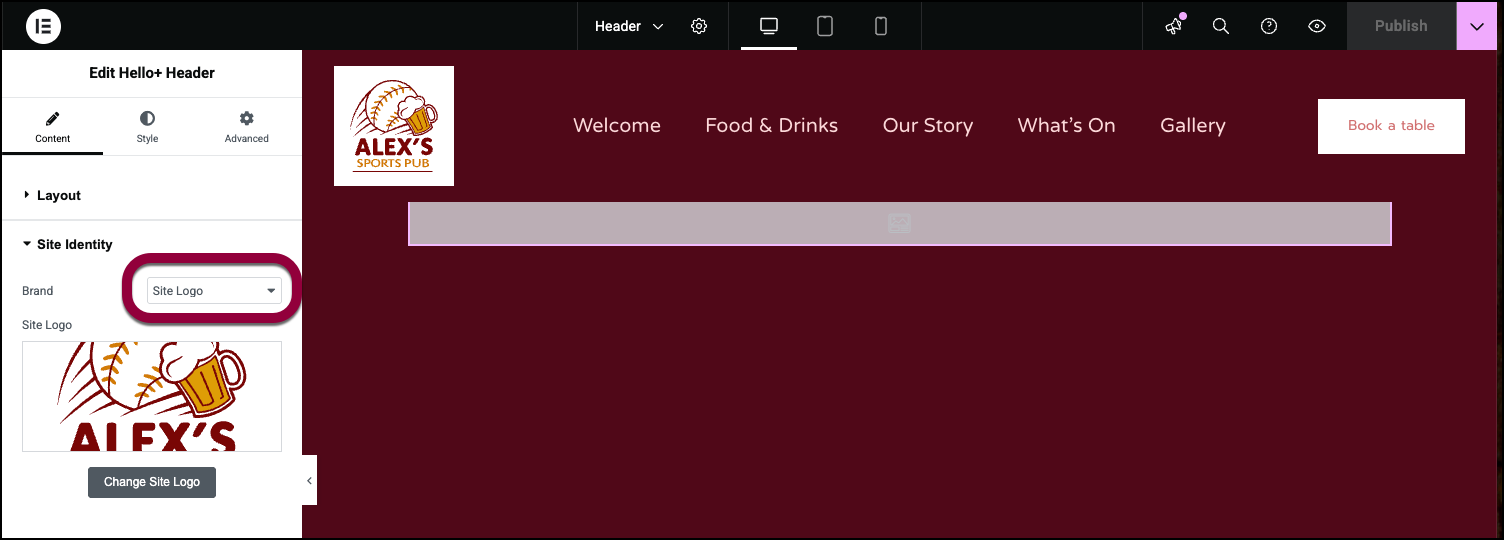Switch to the Style tab
The width and height of the screenshot is (1504, 540).
(147, 127)
